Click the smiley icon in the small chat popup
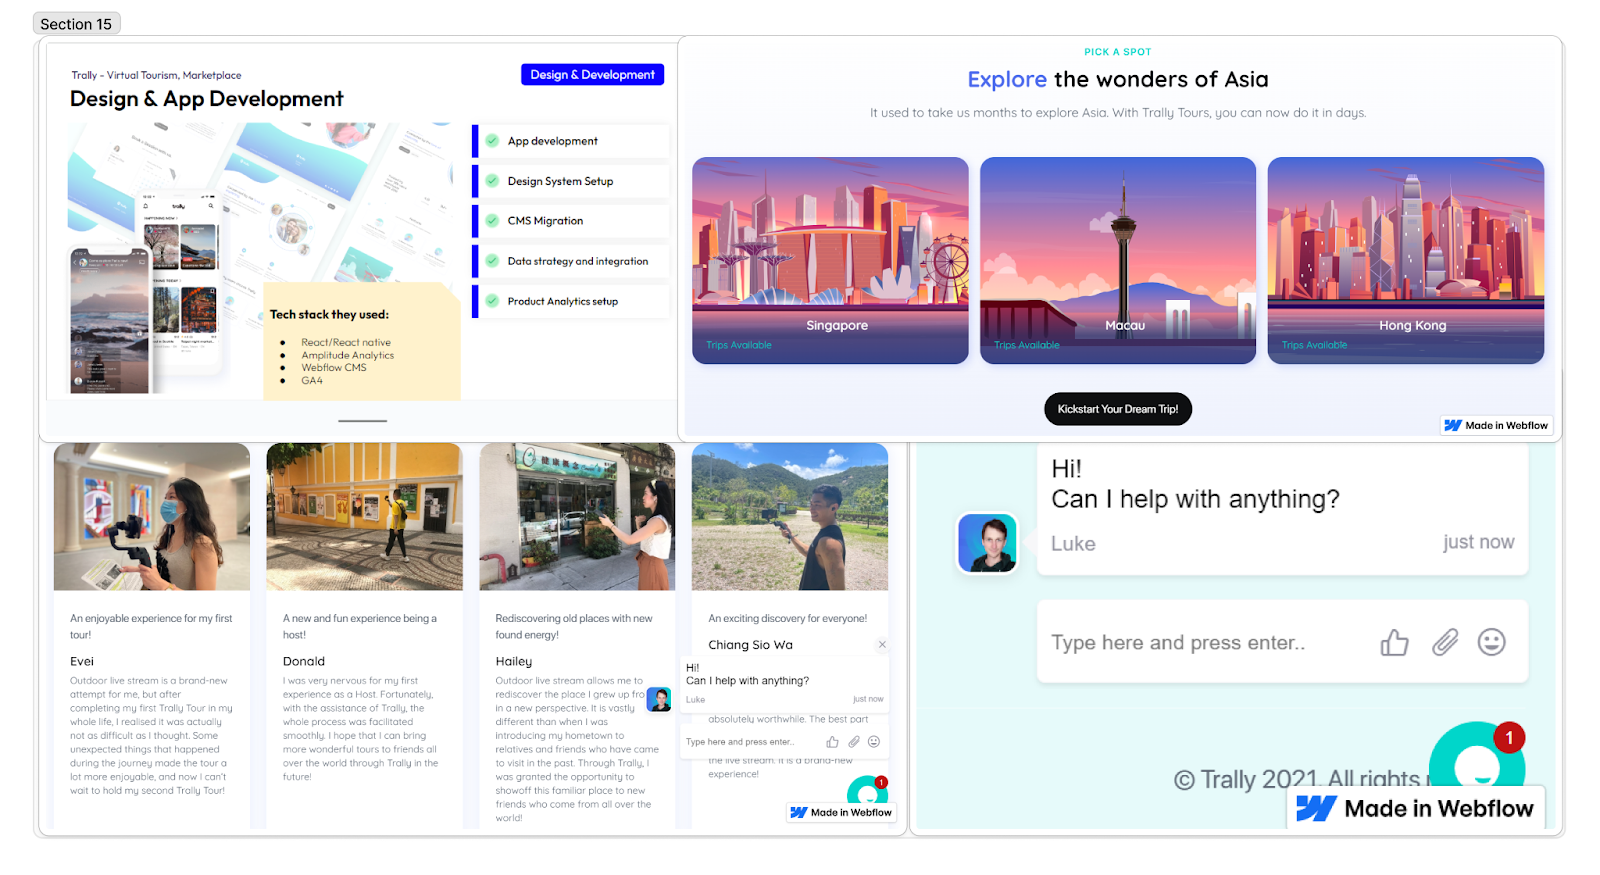Viewport: 1600px width, 875px height. (x=874, y=742)
